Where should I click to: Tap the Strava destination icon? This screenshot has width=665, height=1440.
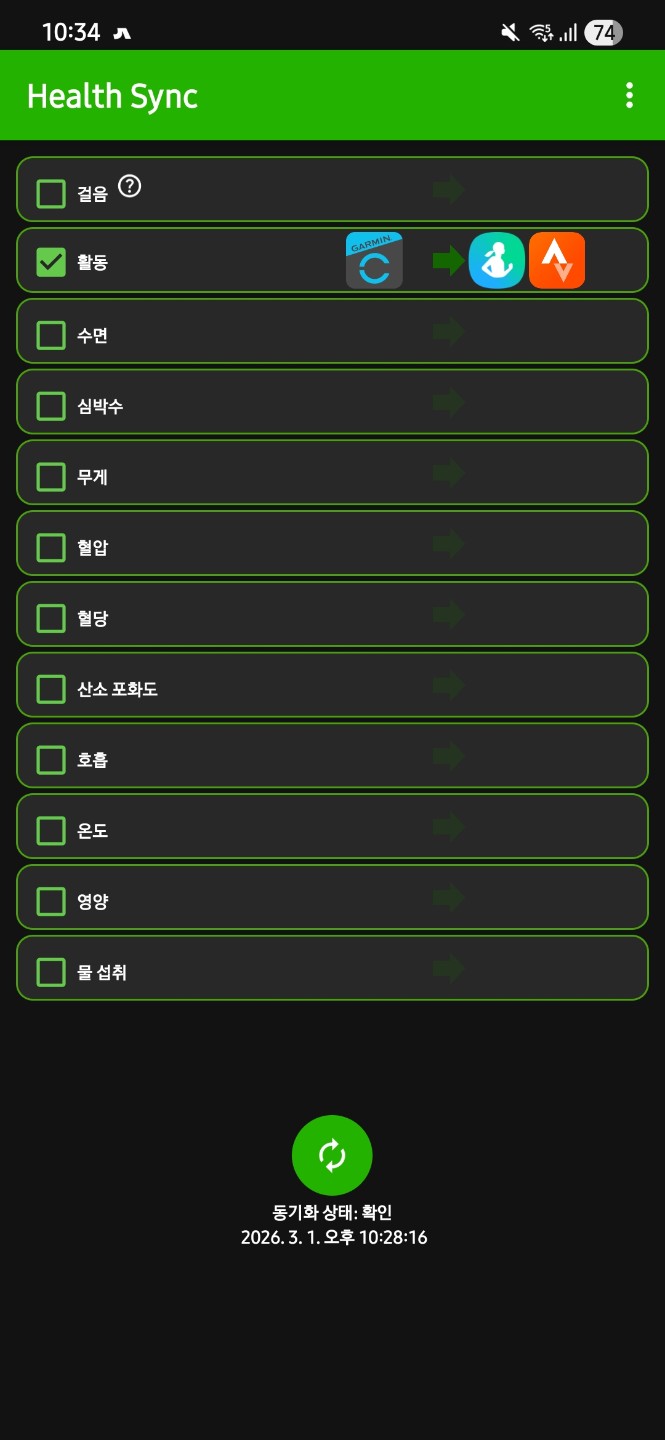557,261
